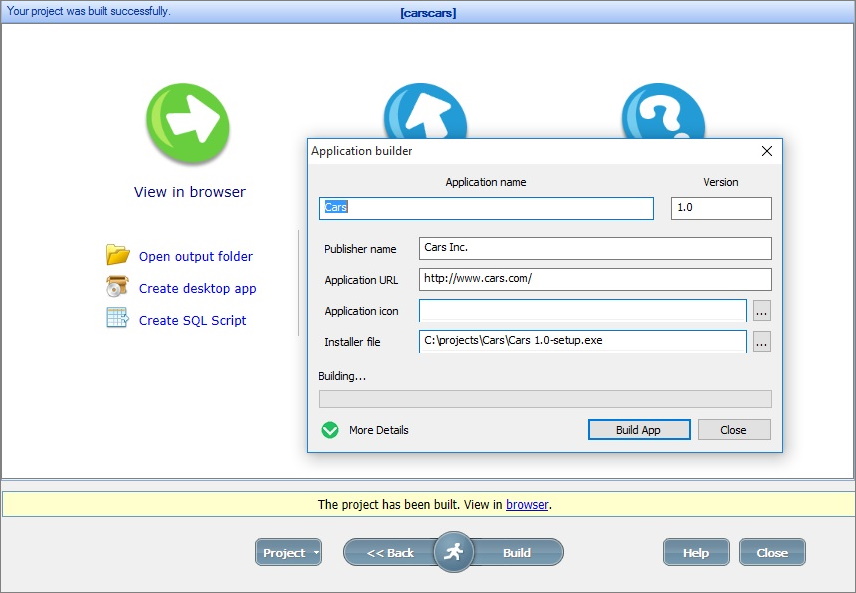This screenshot has width=856, height=593.
Task: Open the Project dropdown button
Action: click(x=288, y=553)
